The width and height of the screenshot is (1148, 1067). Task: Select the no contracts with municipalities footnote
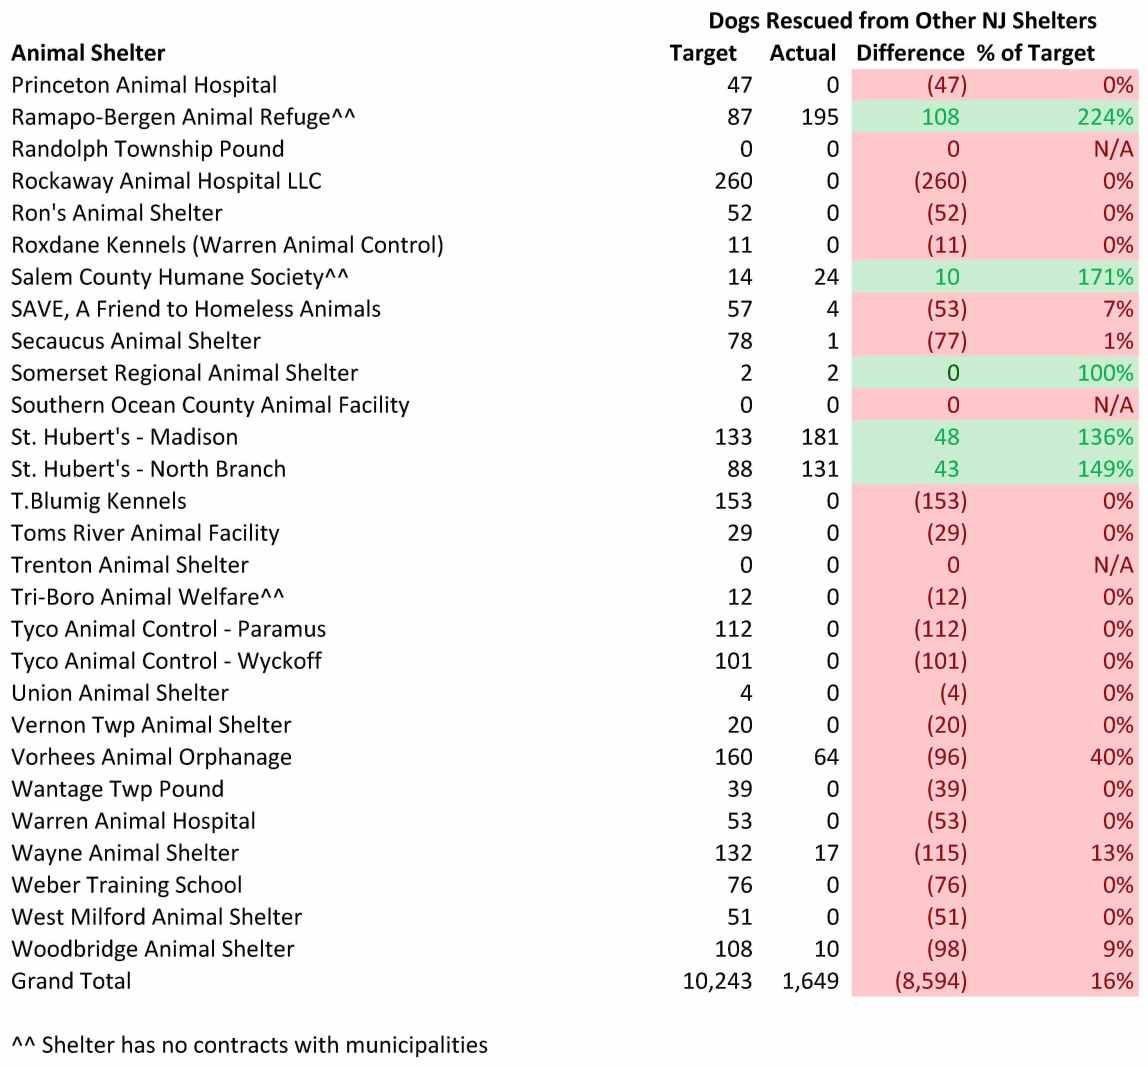click(250, 1045)
